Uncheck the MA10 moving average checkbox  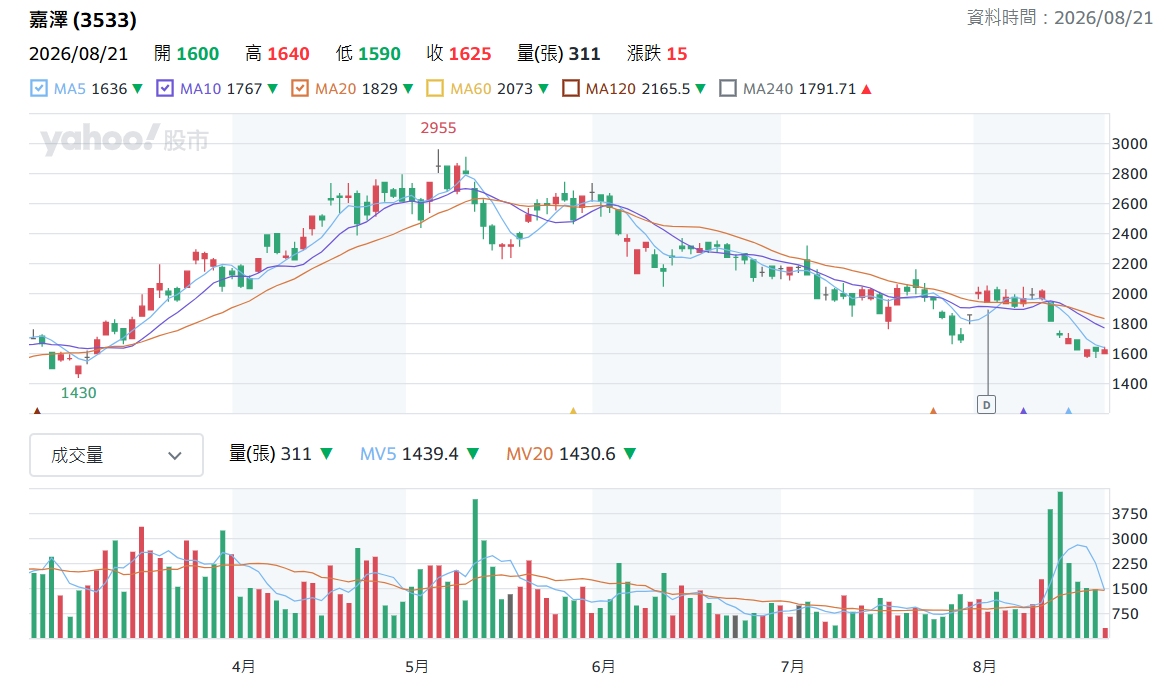pos(165,89)
